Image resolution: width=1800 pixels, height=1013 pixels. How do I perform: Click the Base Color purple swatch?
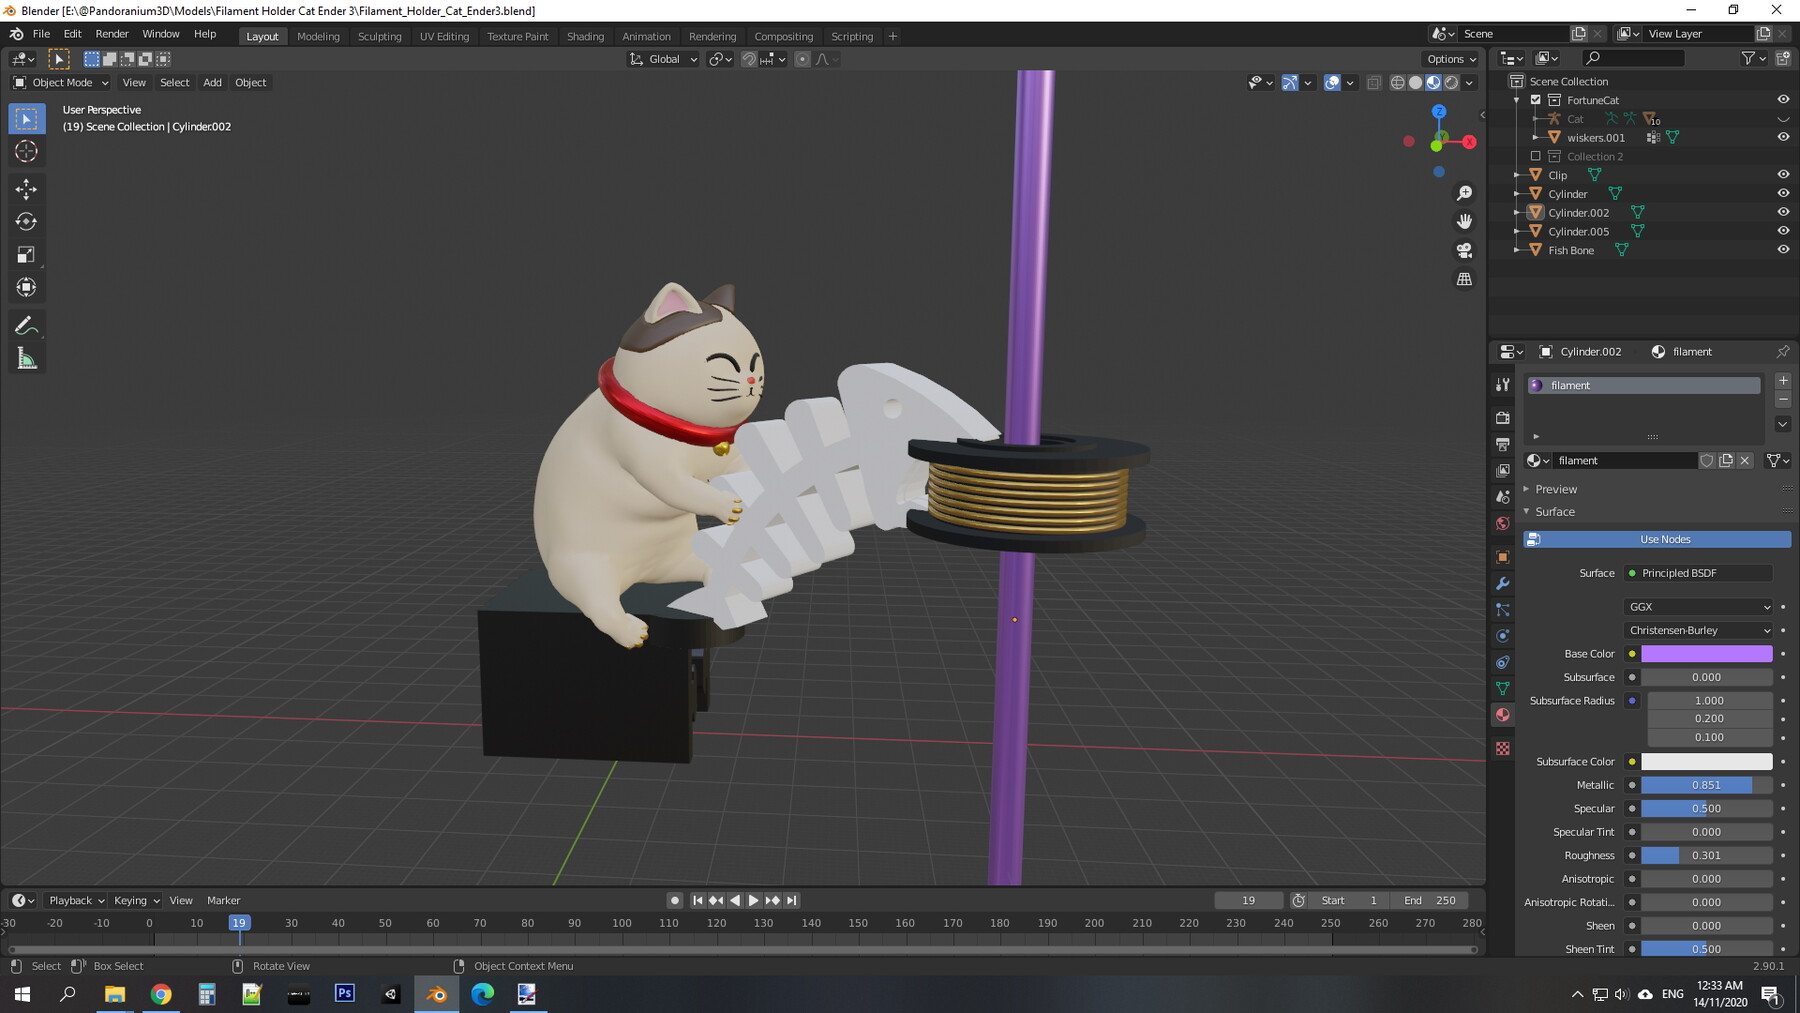tap(1706, 653)
